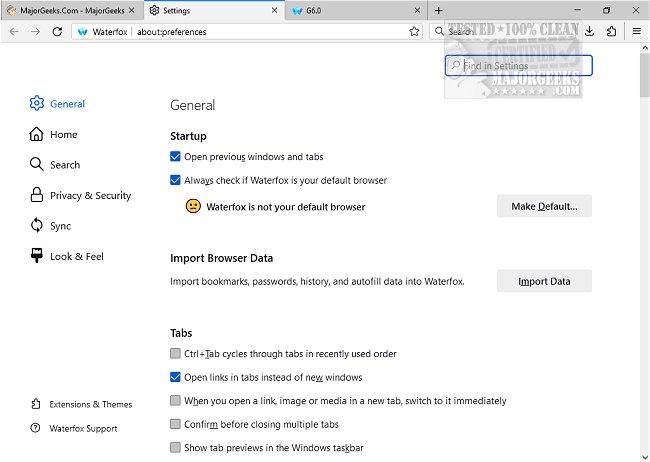Click the 'Waterfox is not your default browser' text
Image resolution: width=650 pixels, height=462 pixels.
[286, 207]
